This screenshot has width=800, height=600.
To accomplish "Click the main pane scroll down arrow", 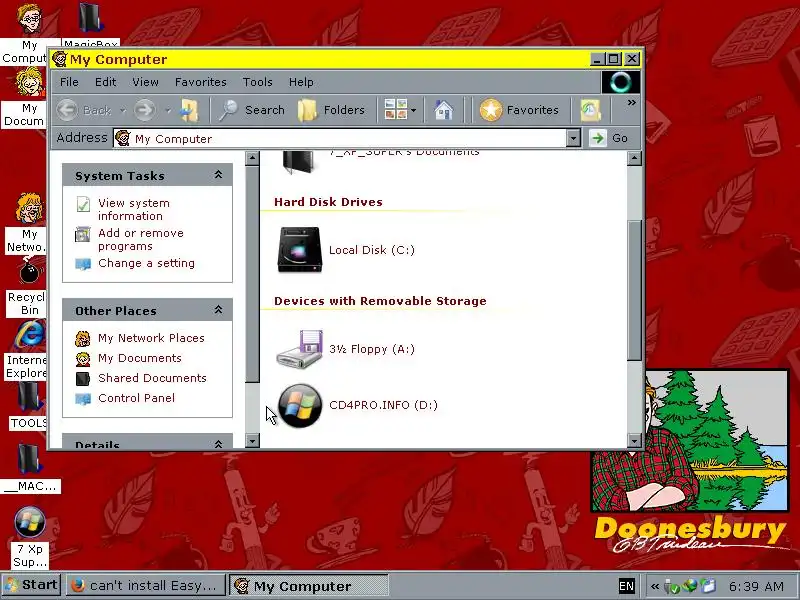I will point(634,441).
